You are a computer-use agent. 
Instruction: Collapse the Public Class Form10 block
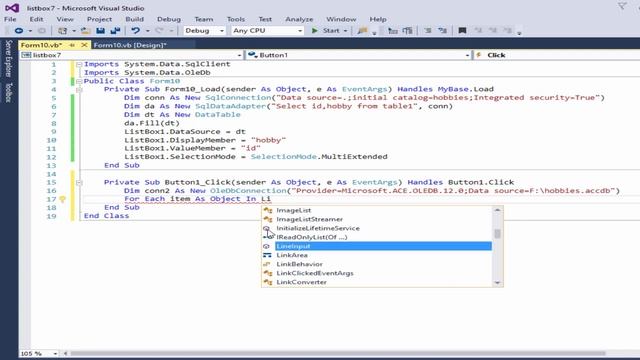(x=79, y=81)
